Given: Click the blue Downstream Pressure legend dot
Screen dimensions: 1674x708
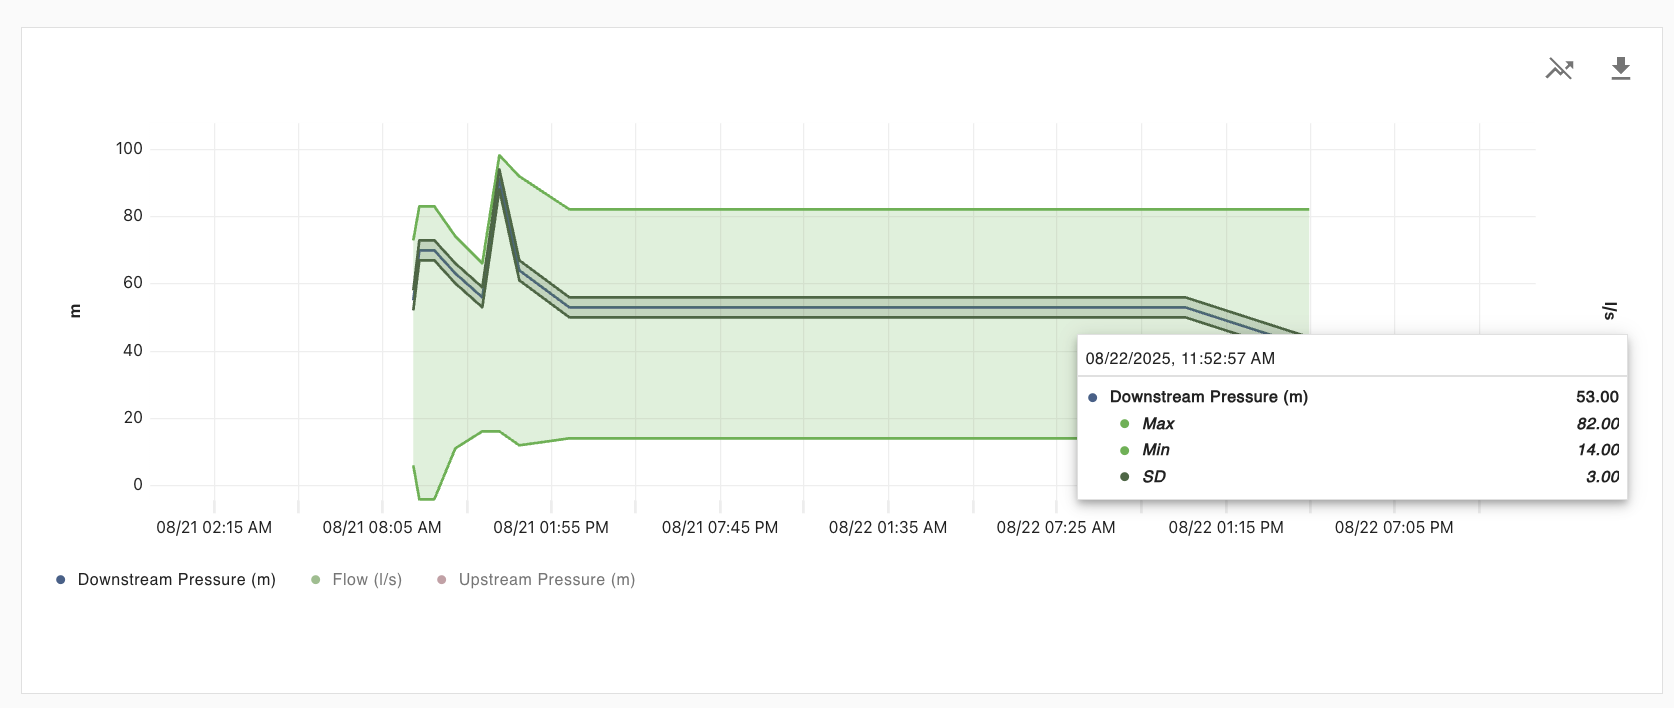Looking at the screenshot, I should click(61, 580).
